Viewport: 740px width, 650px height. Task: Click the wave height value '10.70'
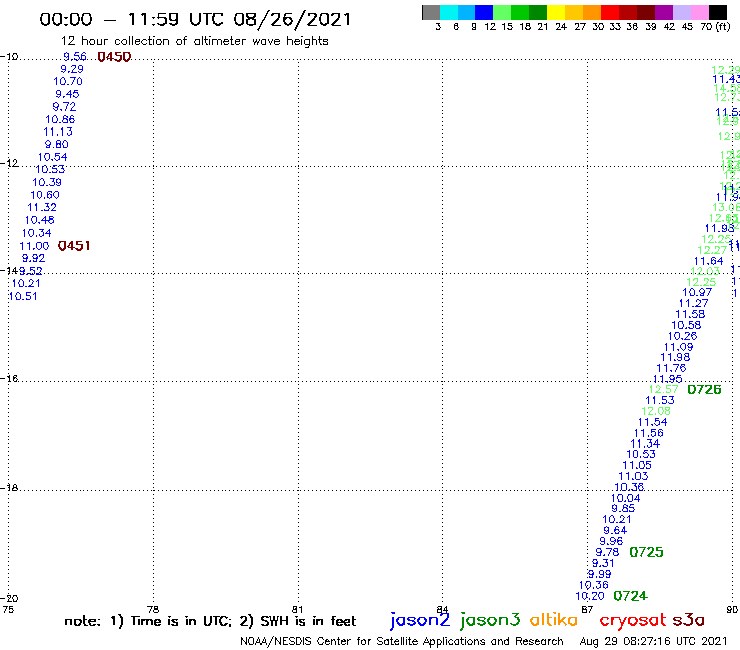click(x=68, y=81)
